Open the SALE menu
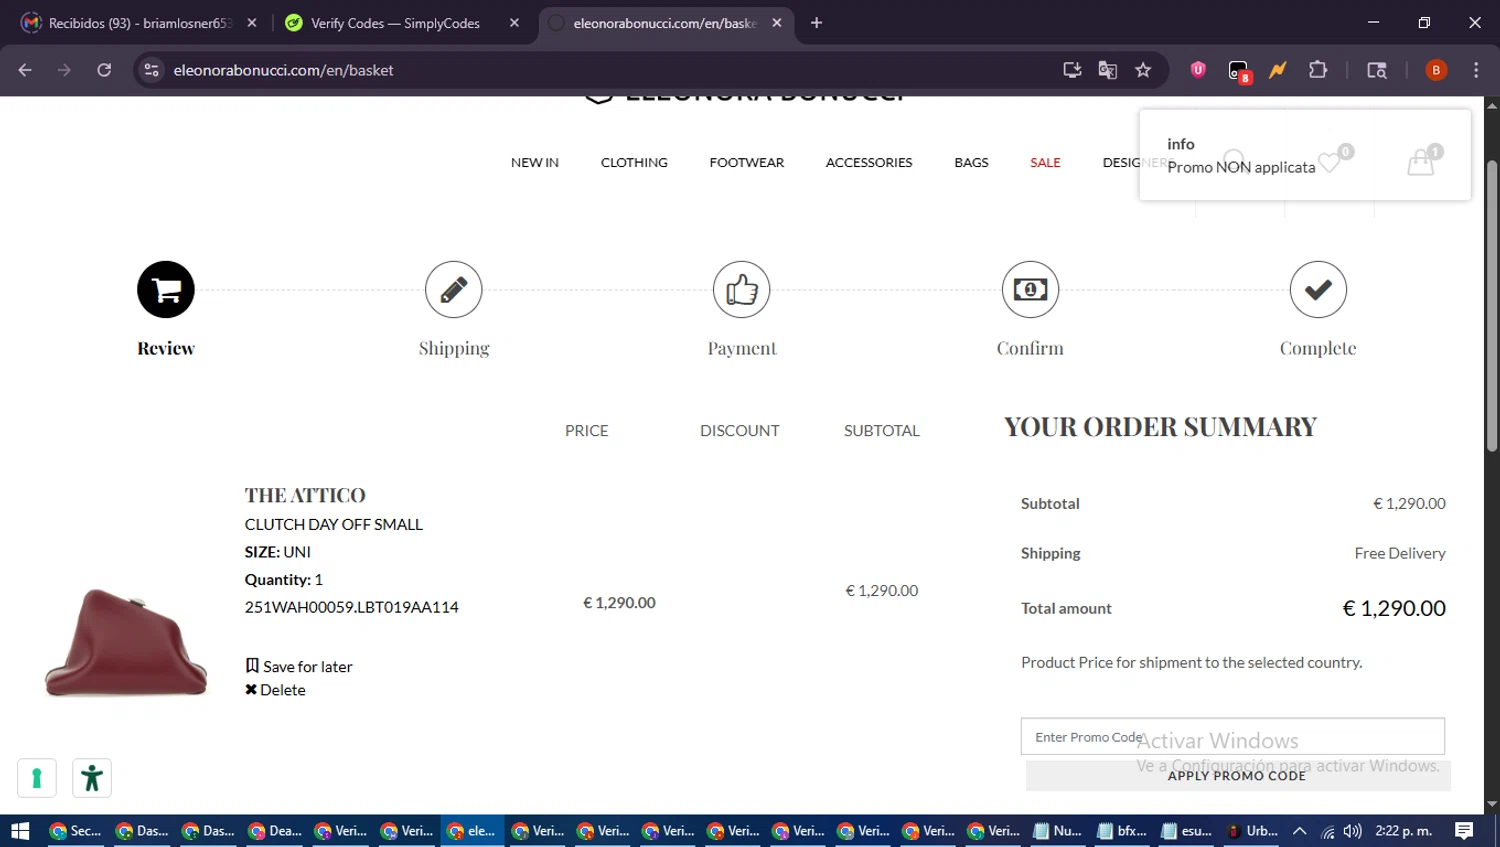 click(1045, 162)
